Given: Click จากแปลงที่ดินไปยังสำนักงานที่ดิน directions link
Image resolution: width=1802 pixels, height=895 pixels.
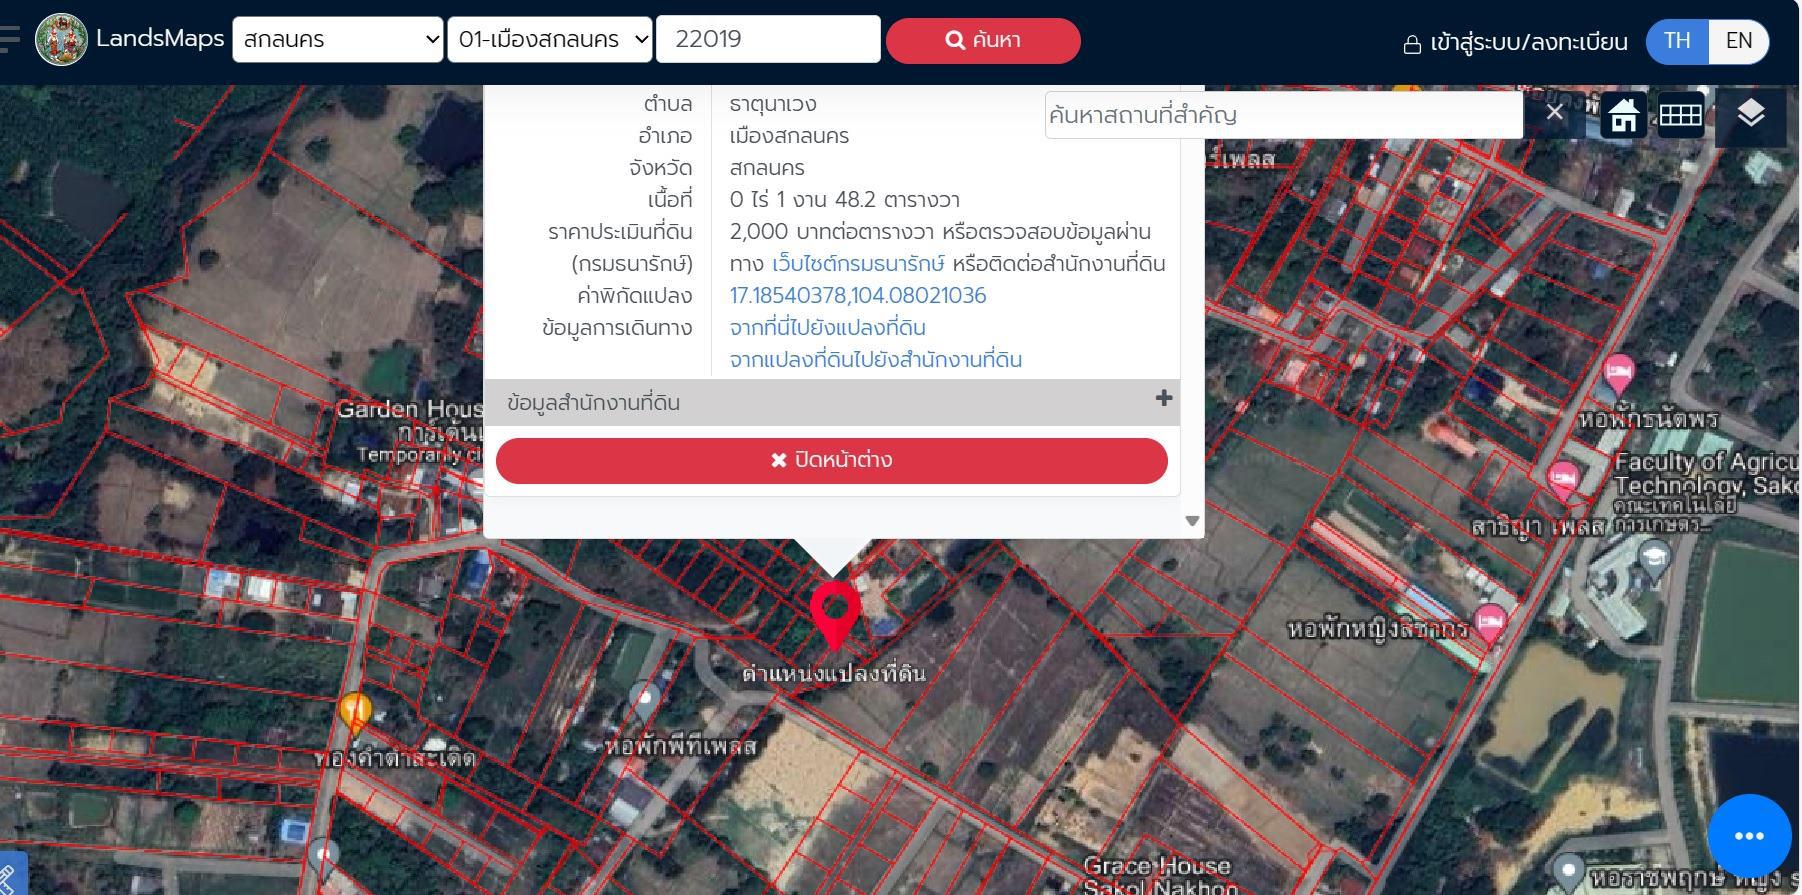Looking at the screenshot, I should click(x=876, y=360).
